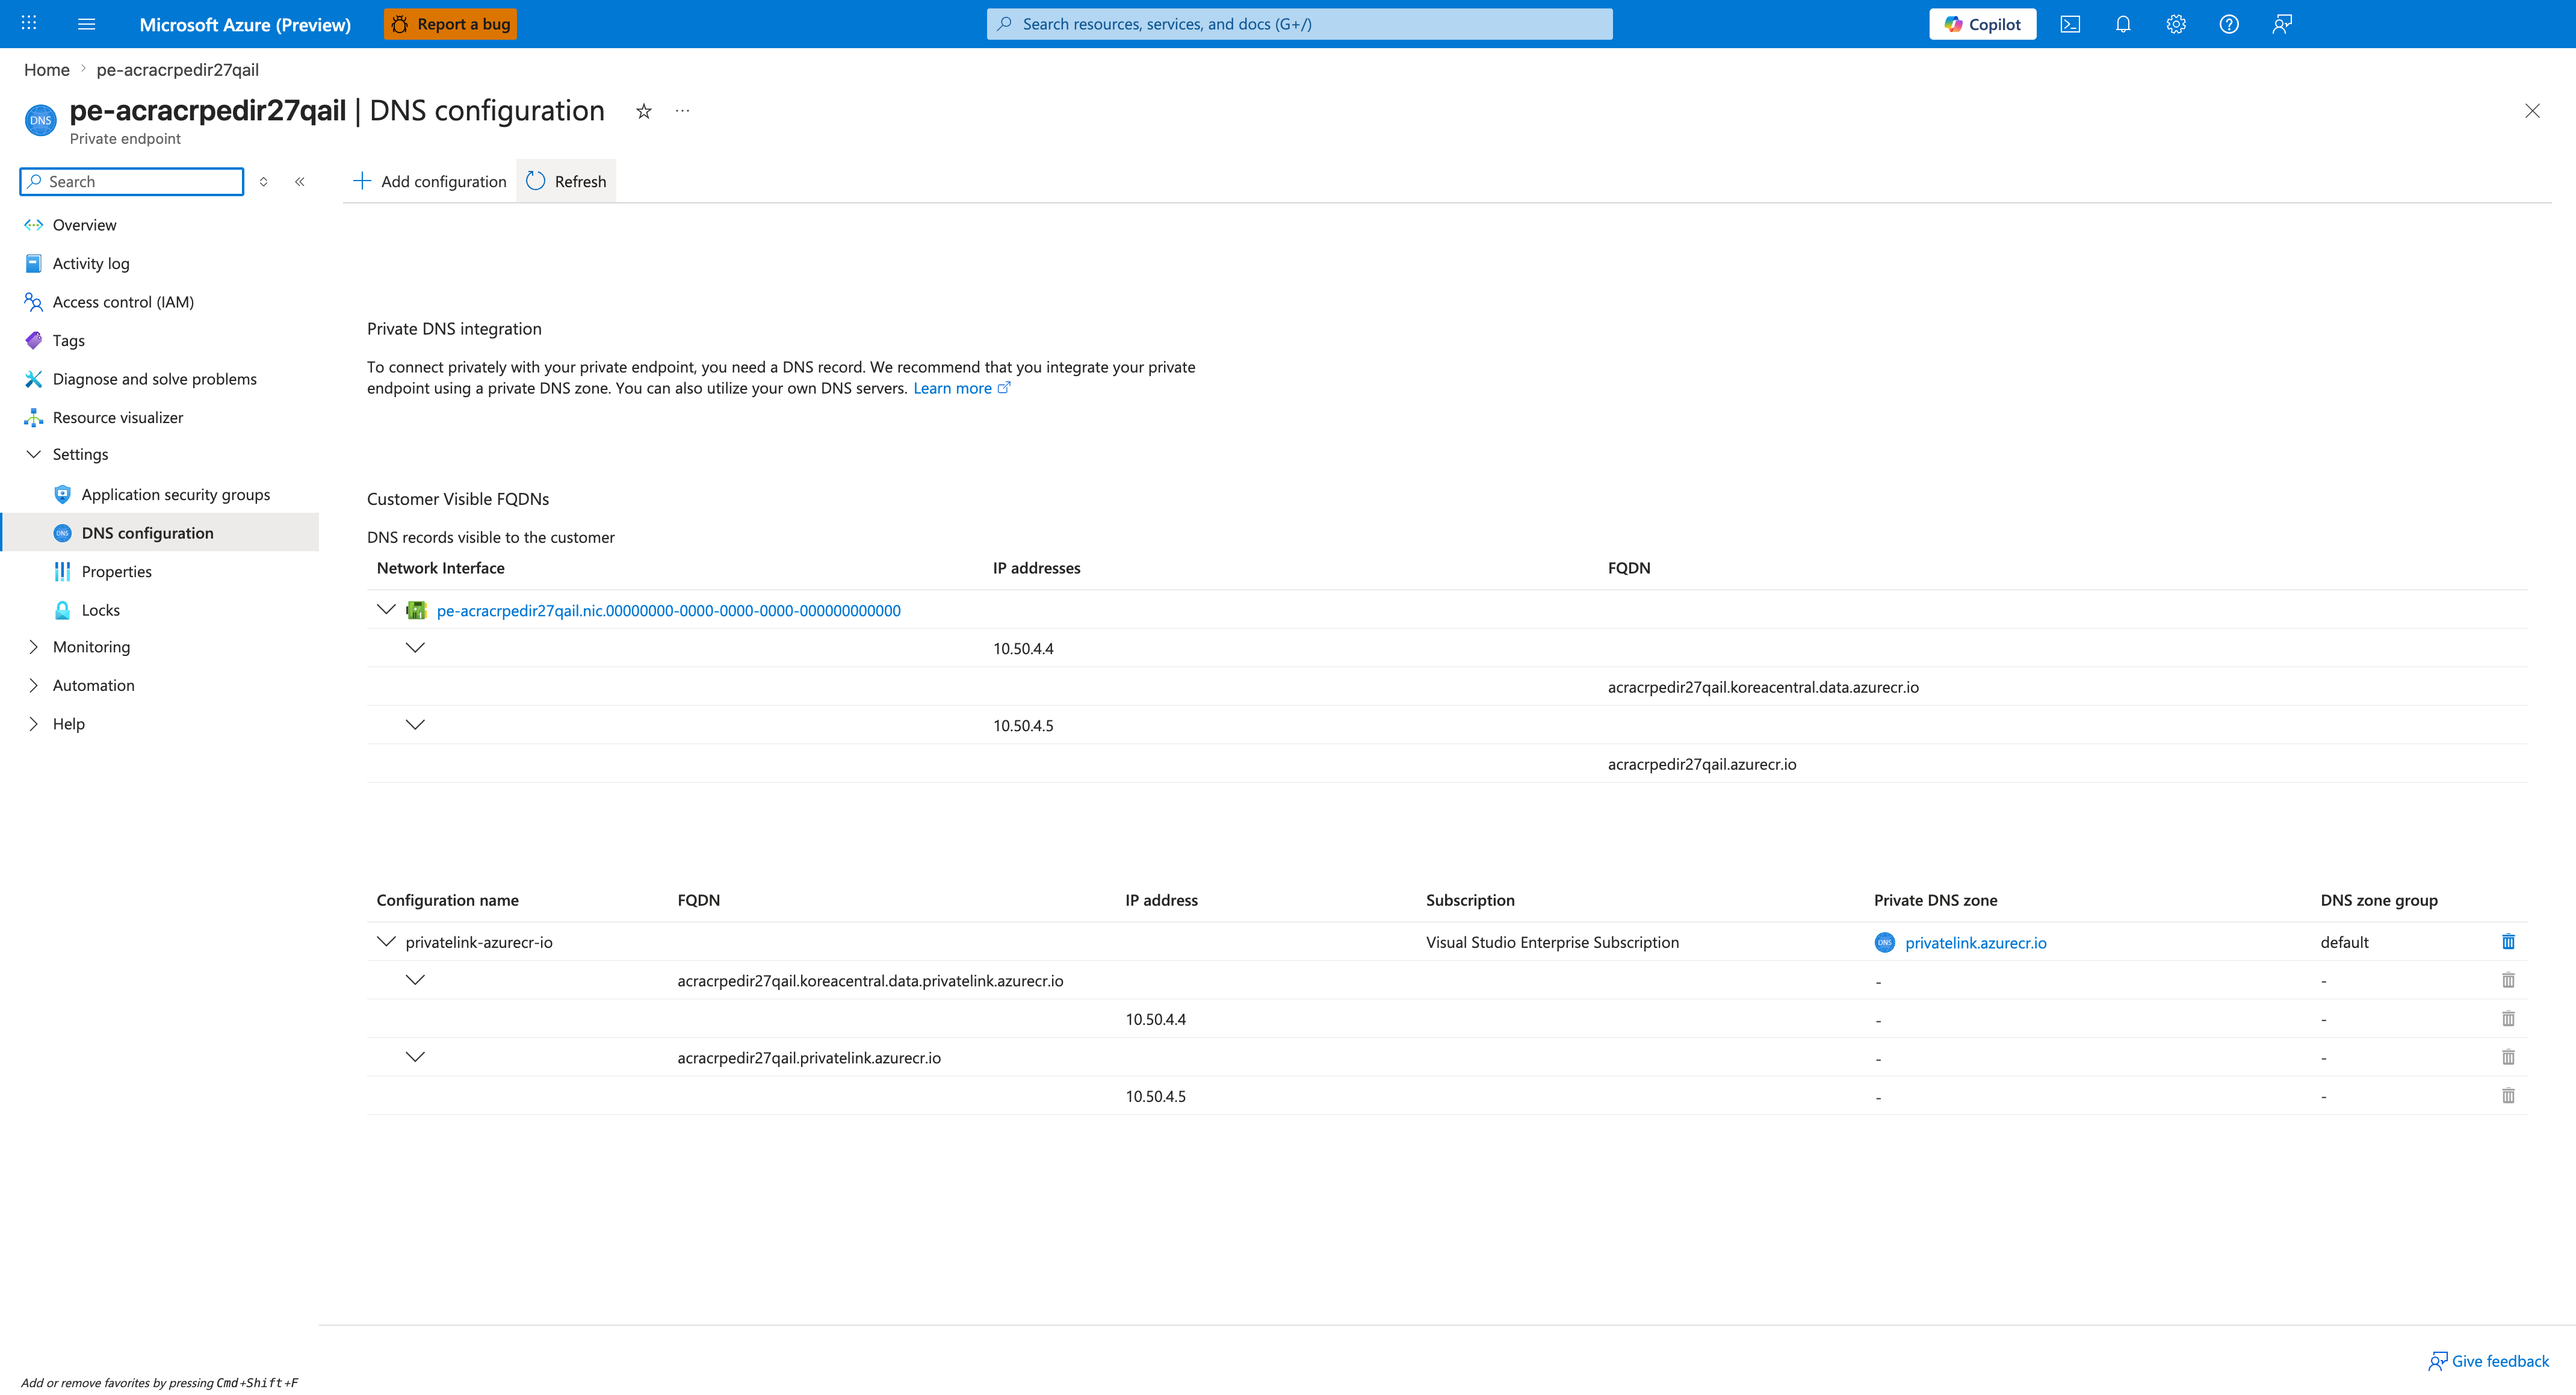Open the privatelink.azurecr.io DNS zone link
Viewport: 2576px width, 1395px height.
[1975, 942]
